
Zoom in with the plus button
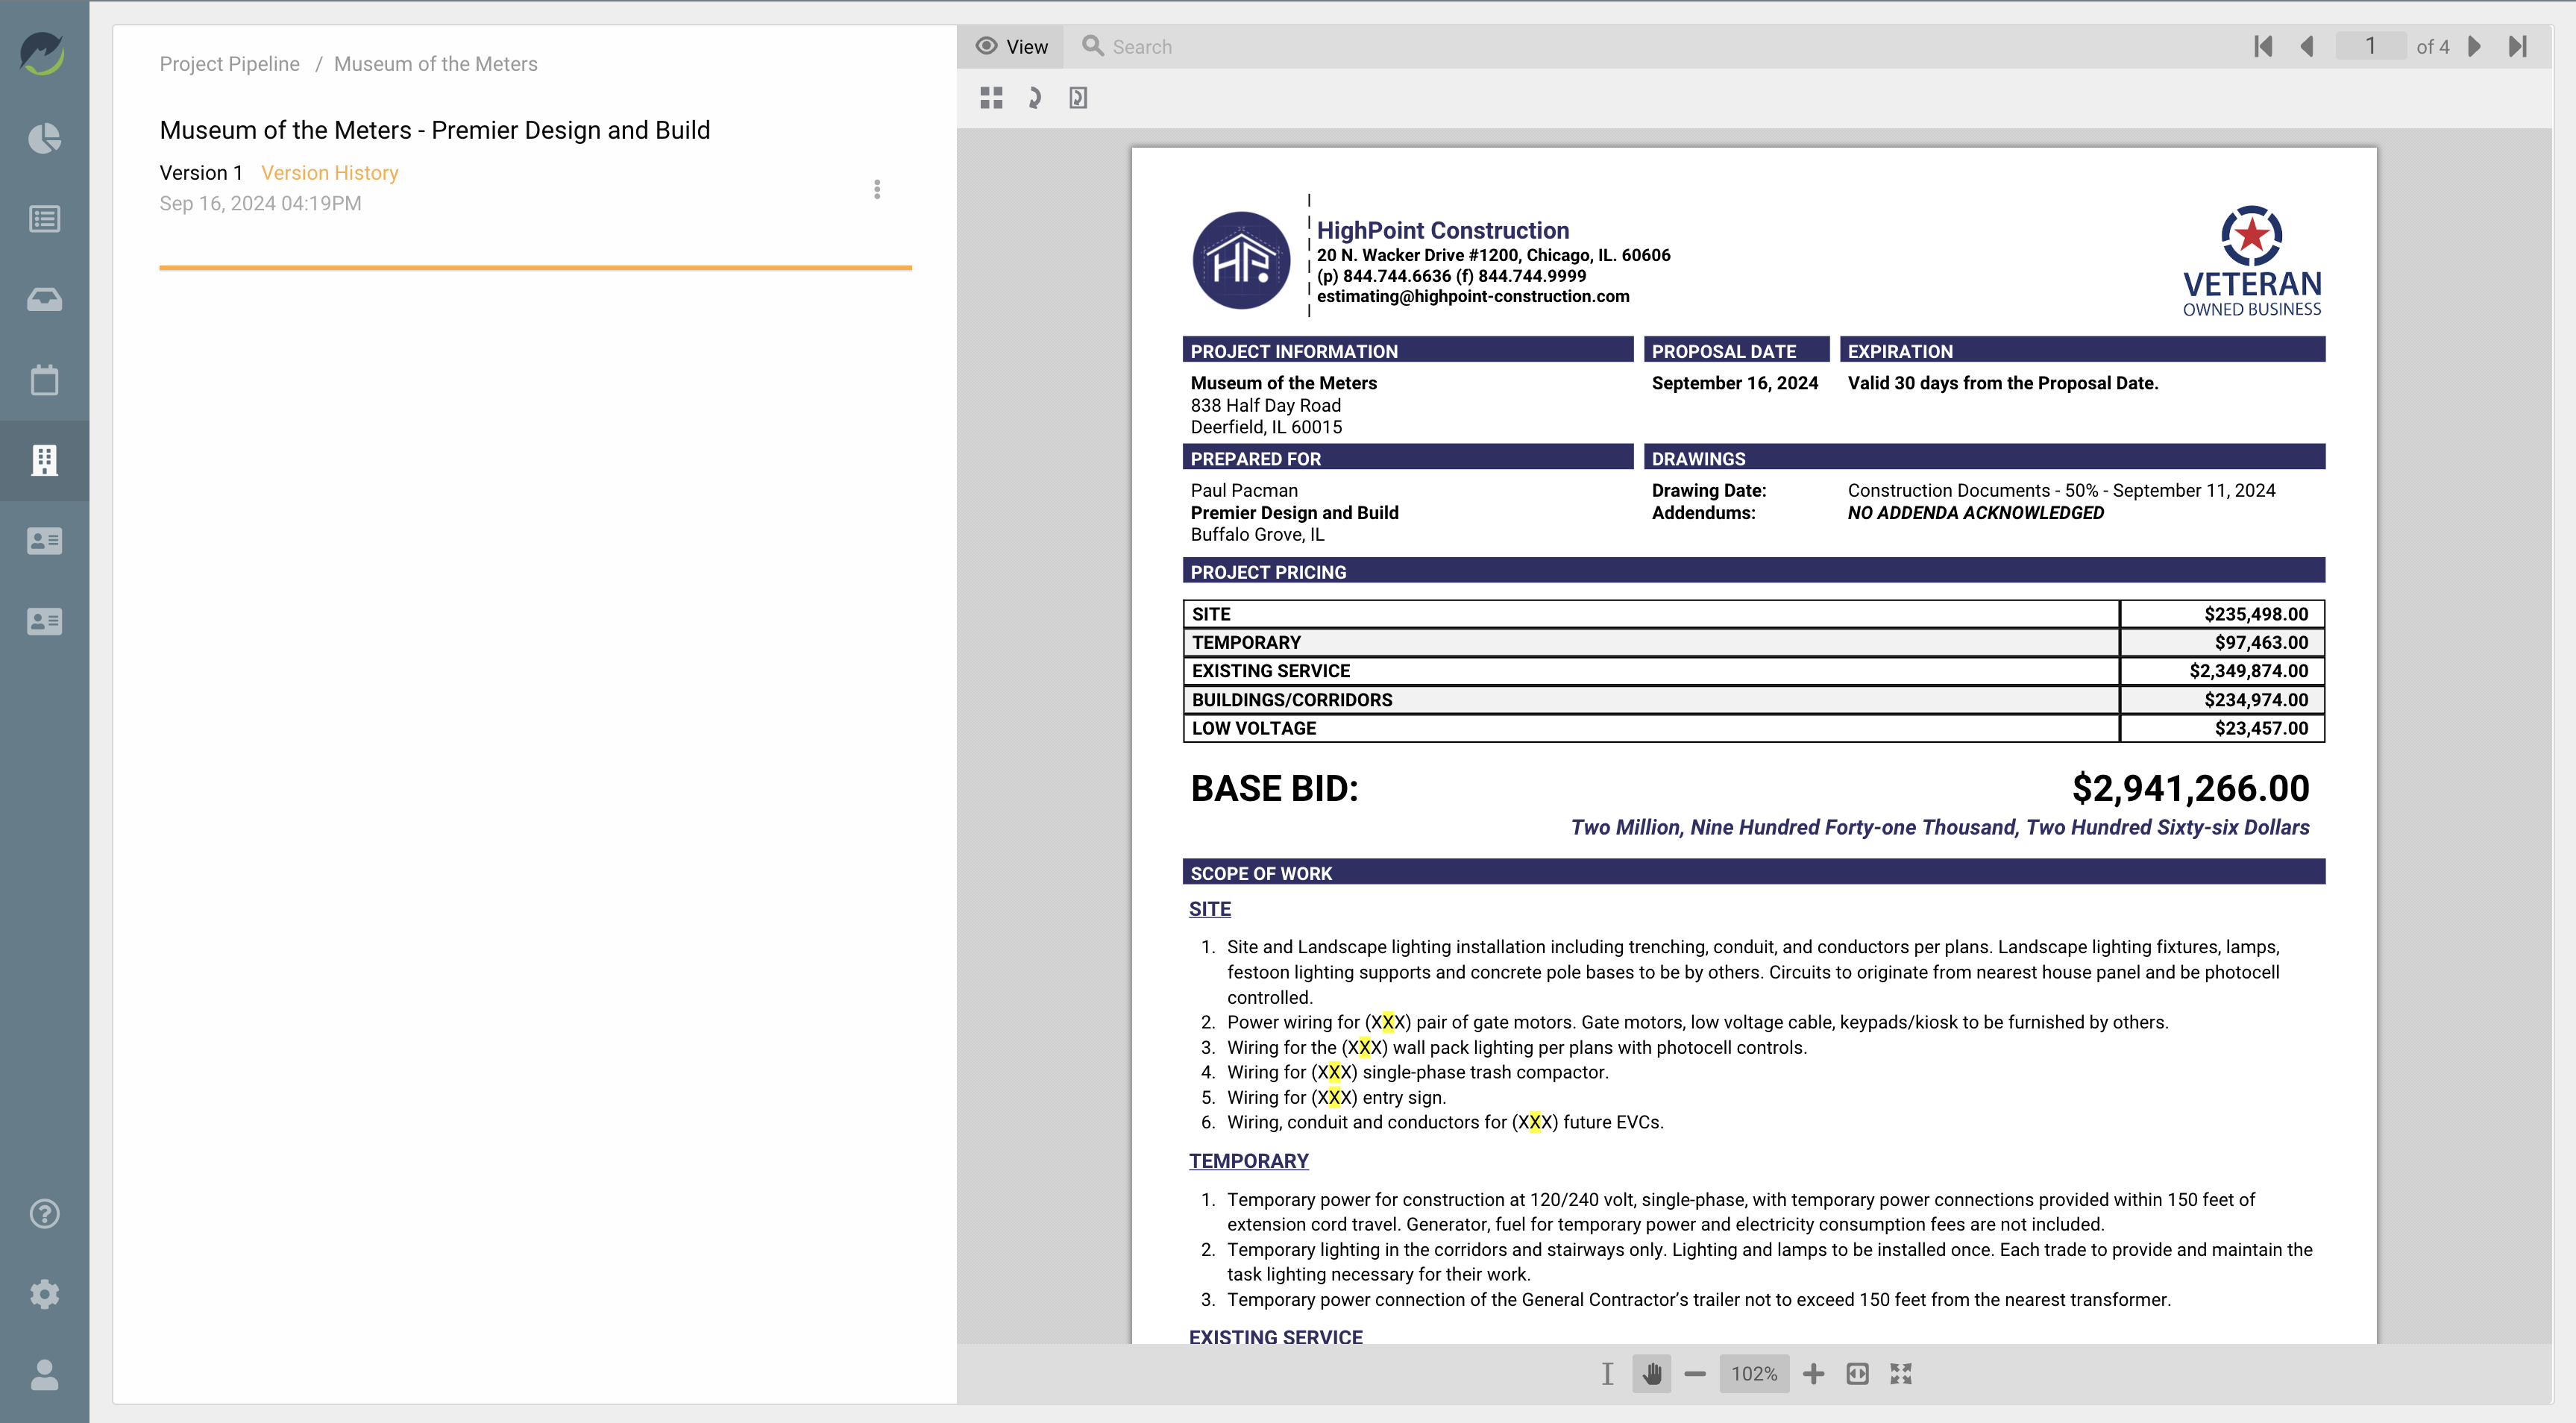tap(1813, 1374)
